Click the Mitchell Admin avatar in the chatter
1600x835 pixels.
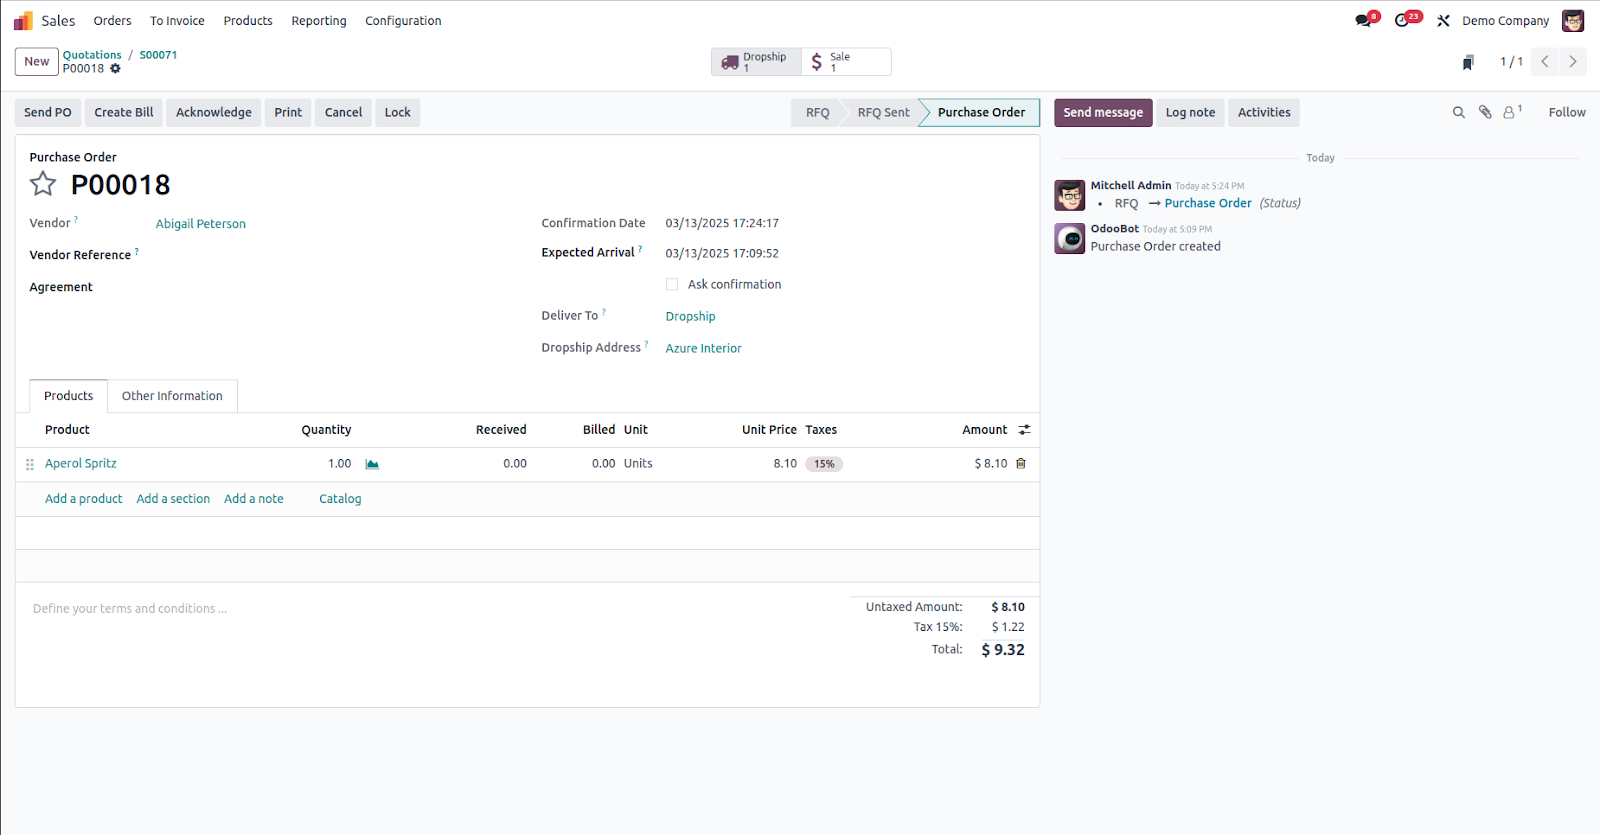click(1070, 195)
